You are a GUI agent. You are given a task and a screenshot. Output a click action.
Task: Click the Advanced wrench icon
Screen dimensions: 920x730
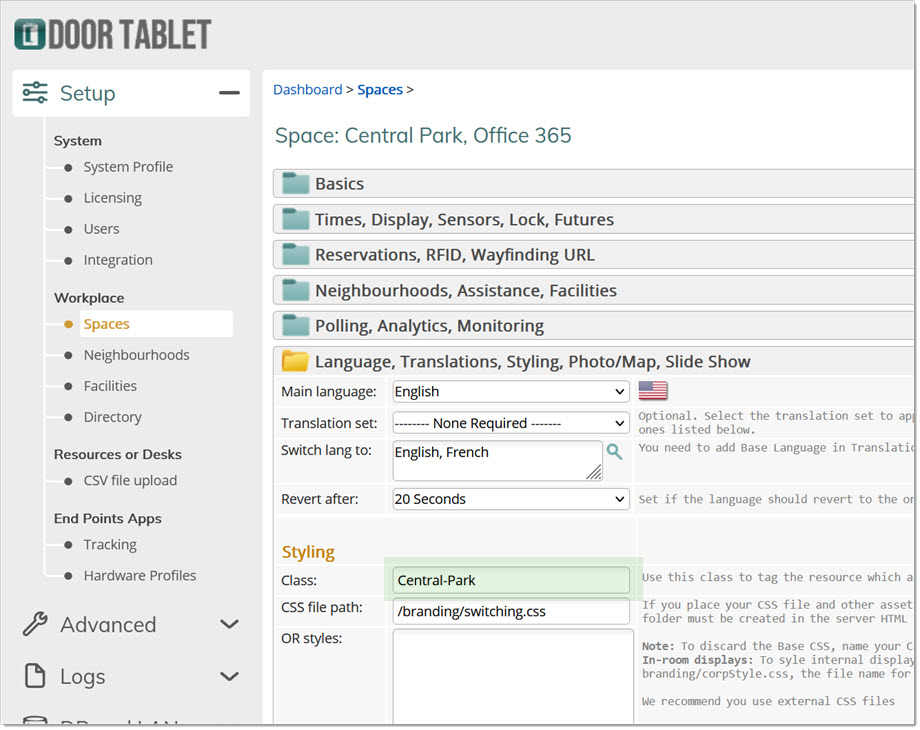coord(35,625)
